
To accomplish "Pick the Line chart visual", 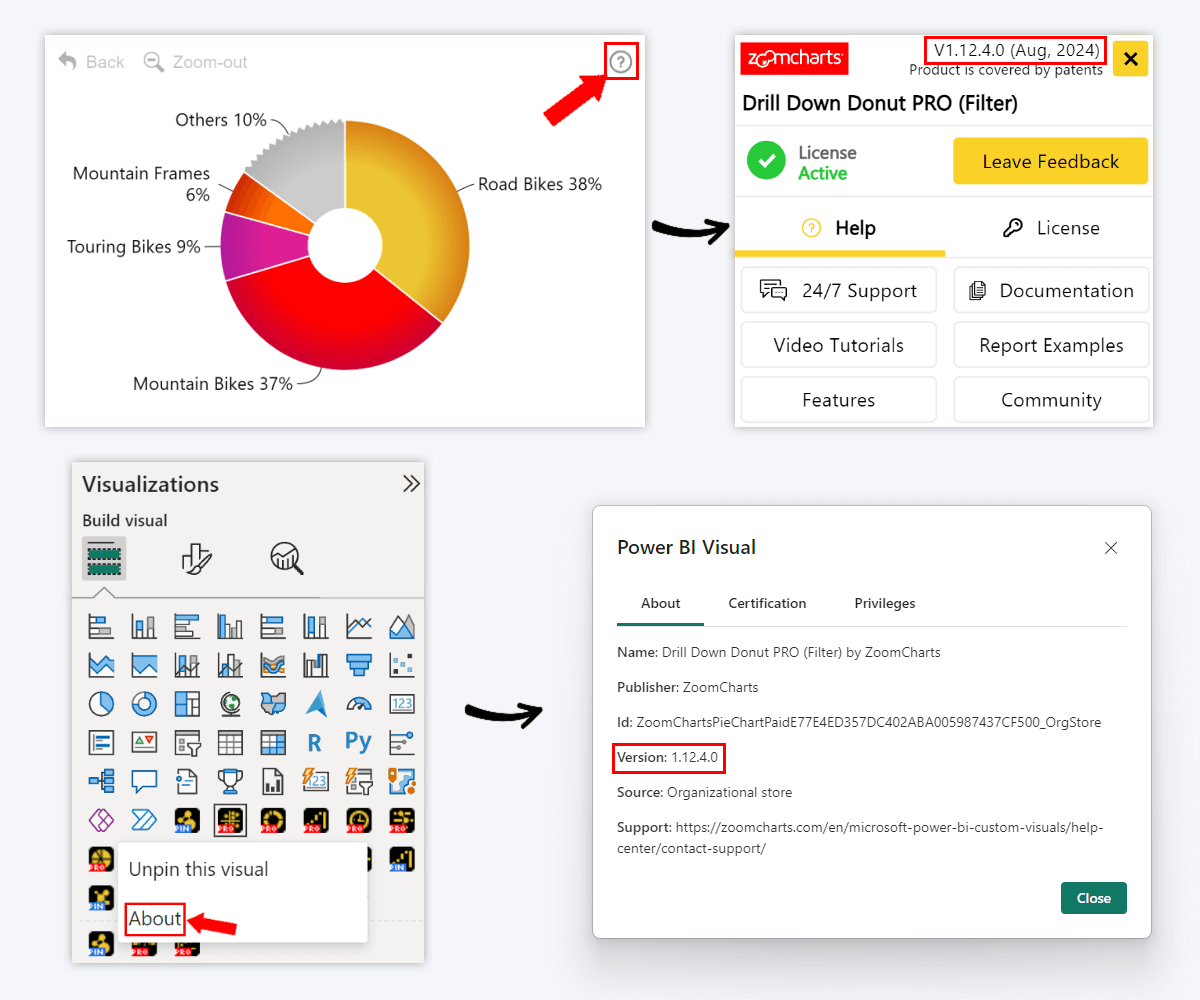I will tap(359, 626).
